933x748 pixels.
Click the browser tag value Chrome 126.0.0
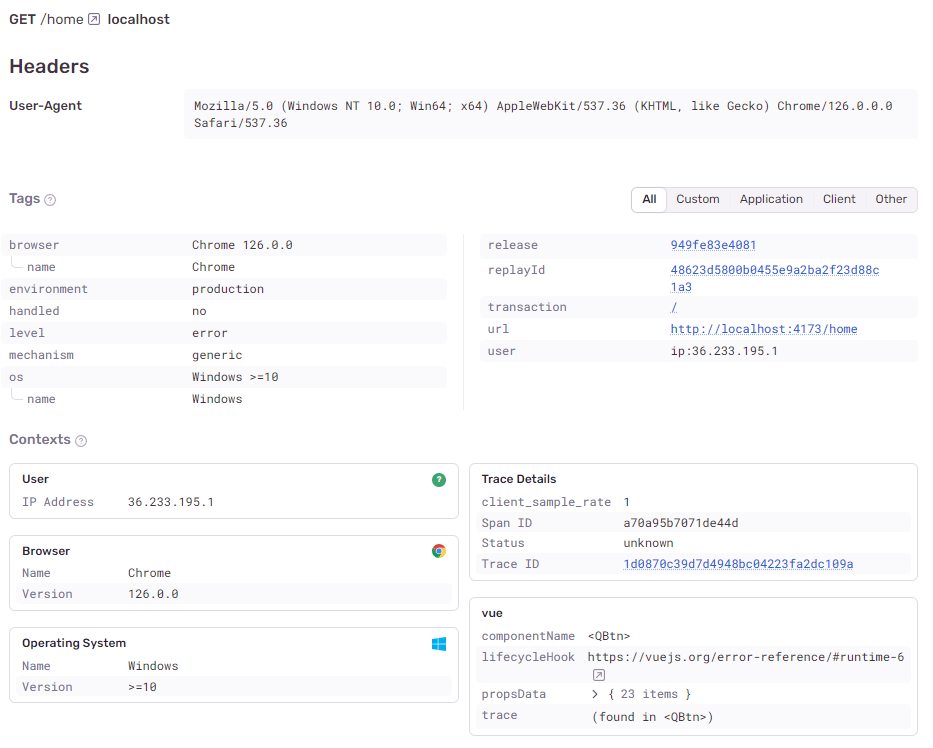242,245
